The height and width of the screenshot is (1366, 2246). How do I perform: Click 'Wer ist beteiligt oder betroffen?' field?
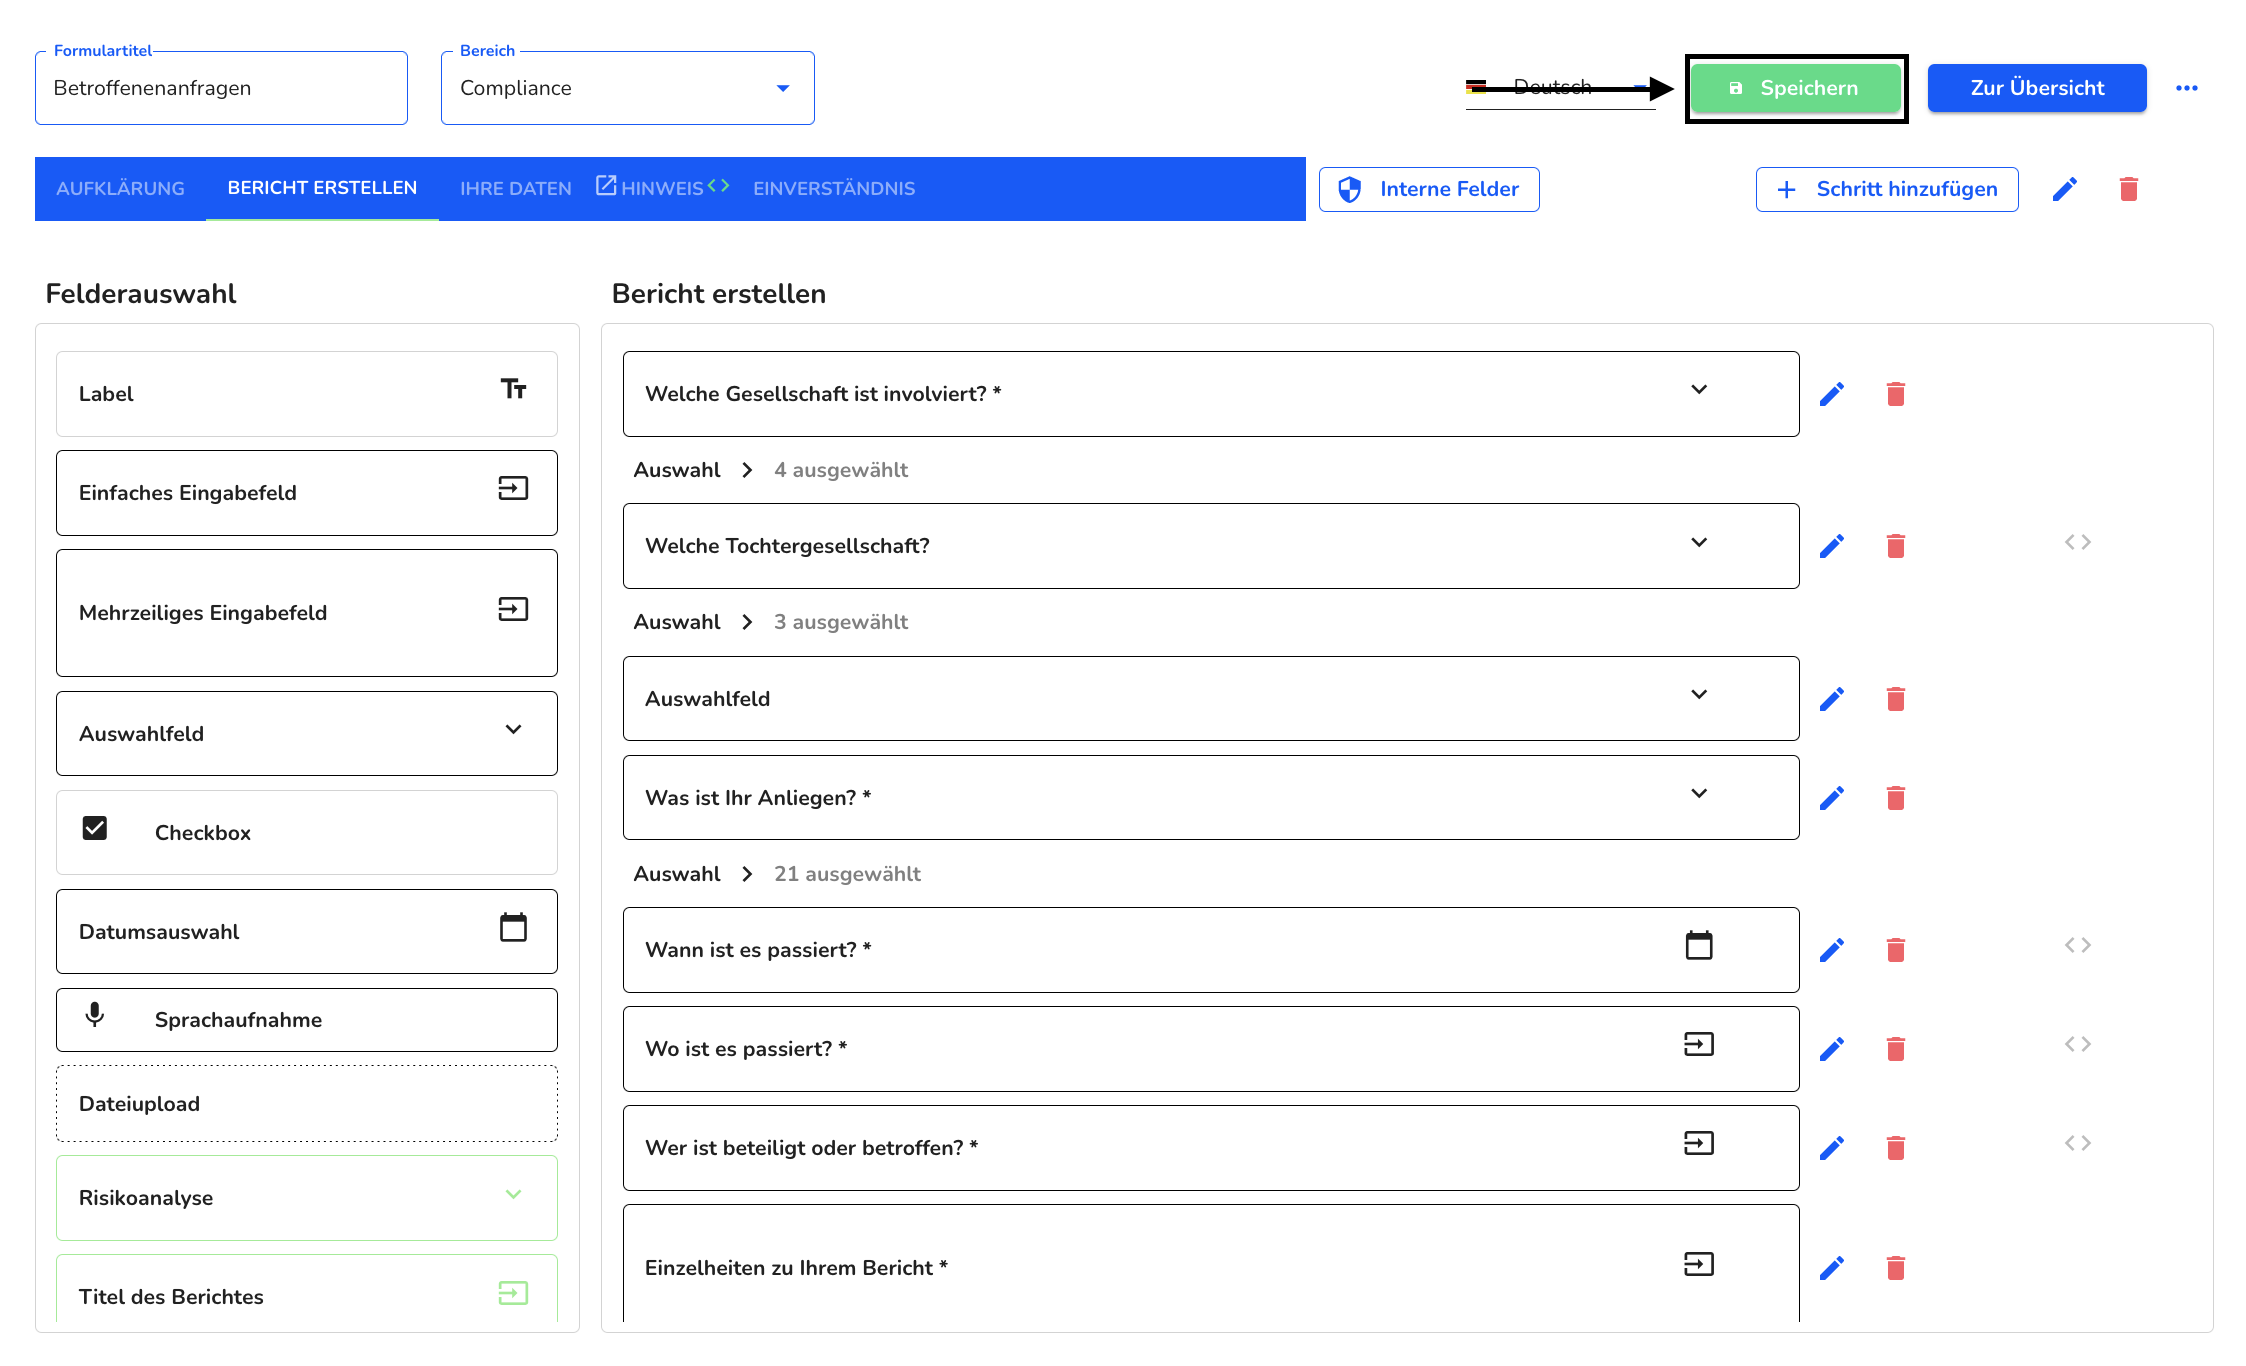coord(1211,1148)
